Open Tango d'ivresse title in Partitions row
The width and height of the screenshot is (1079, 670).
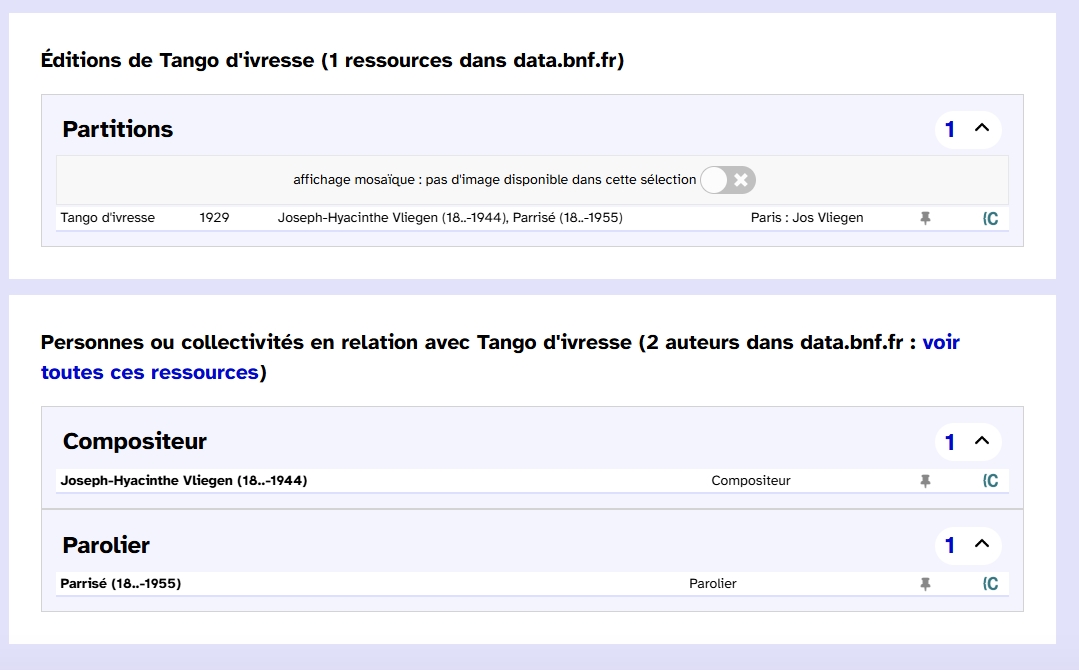[x=108, y=218]
